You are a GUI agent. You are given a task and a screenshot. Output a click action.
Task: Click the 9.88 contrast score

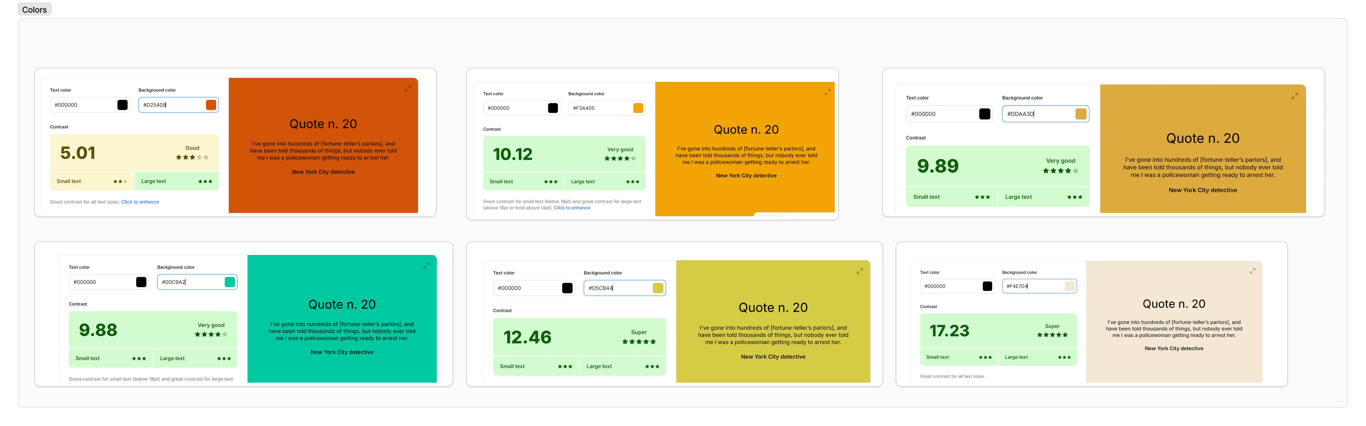(98, 330)
